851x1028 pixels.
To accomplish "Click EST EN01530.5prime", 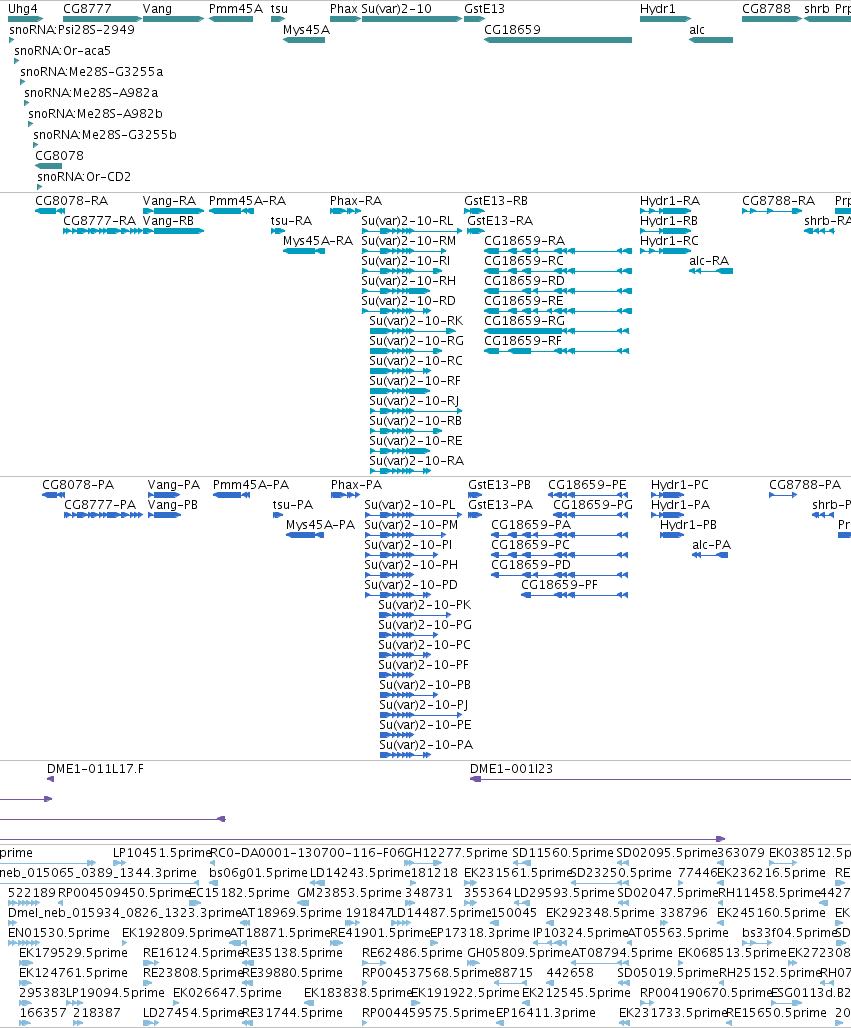I will (59, 933).
